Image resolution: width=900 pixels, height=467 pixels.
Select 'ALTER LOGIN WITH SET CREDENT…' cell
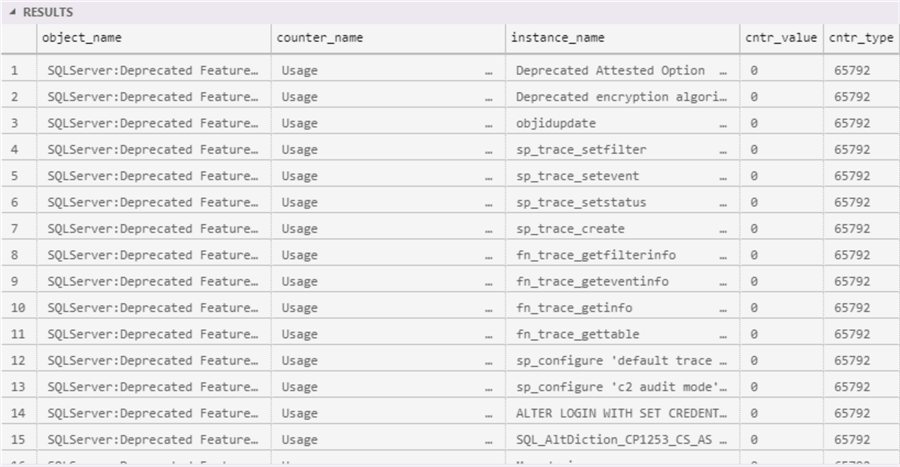[x=622, y=413]
